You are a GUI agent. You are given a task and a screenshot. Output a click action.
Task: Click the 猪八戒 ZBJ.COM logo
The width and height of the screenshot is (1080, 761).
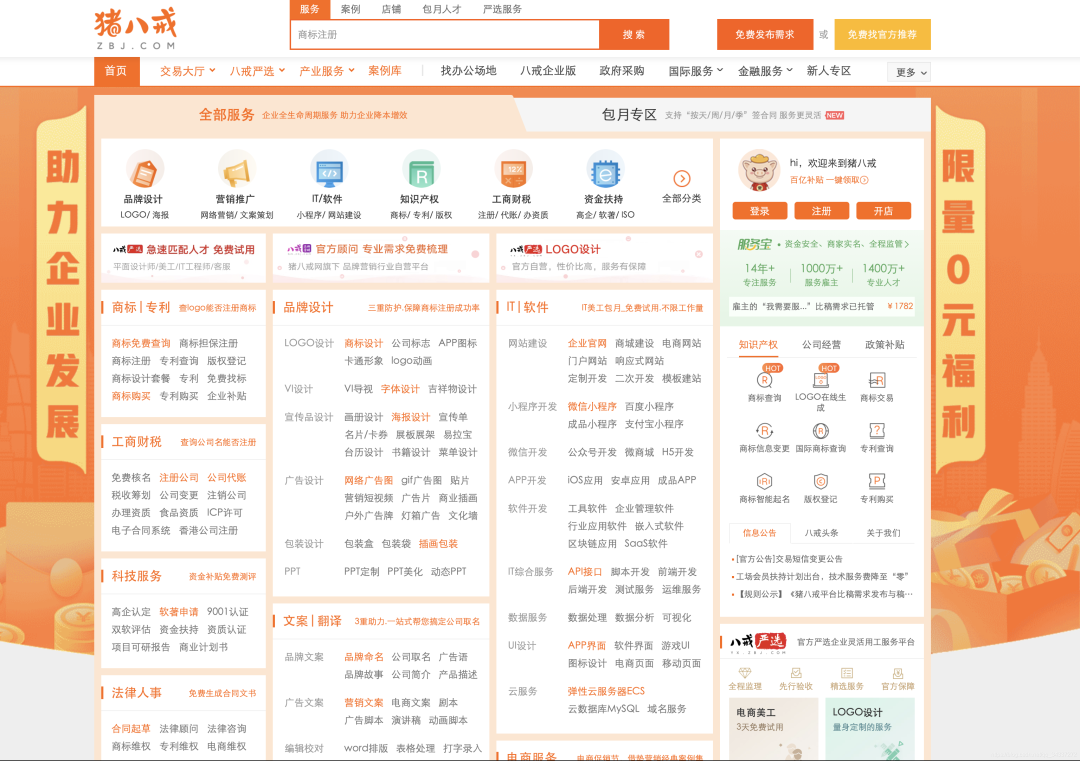[x=136, y=28]
